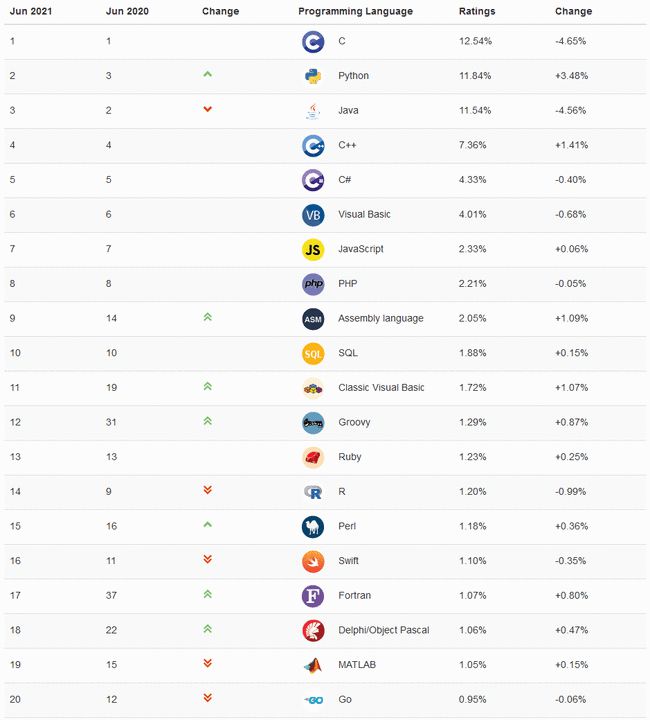Viewport: 650px width, 720px height.
Task: Click the PHP logo icon
Action: (x=313, y=284)
